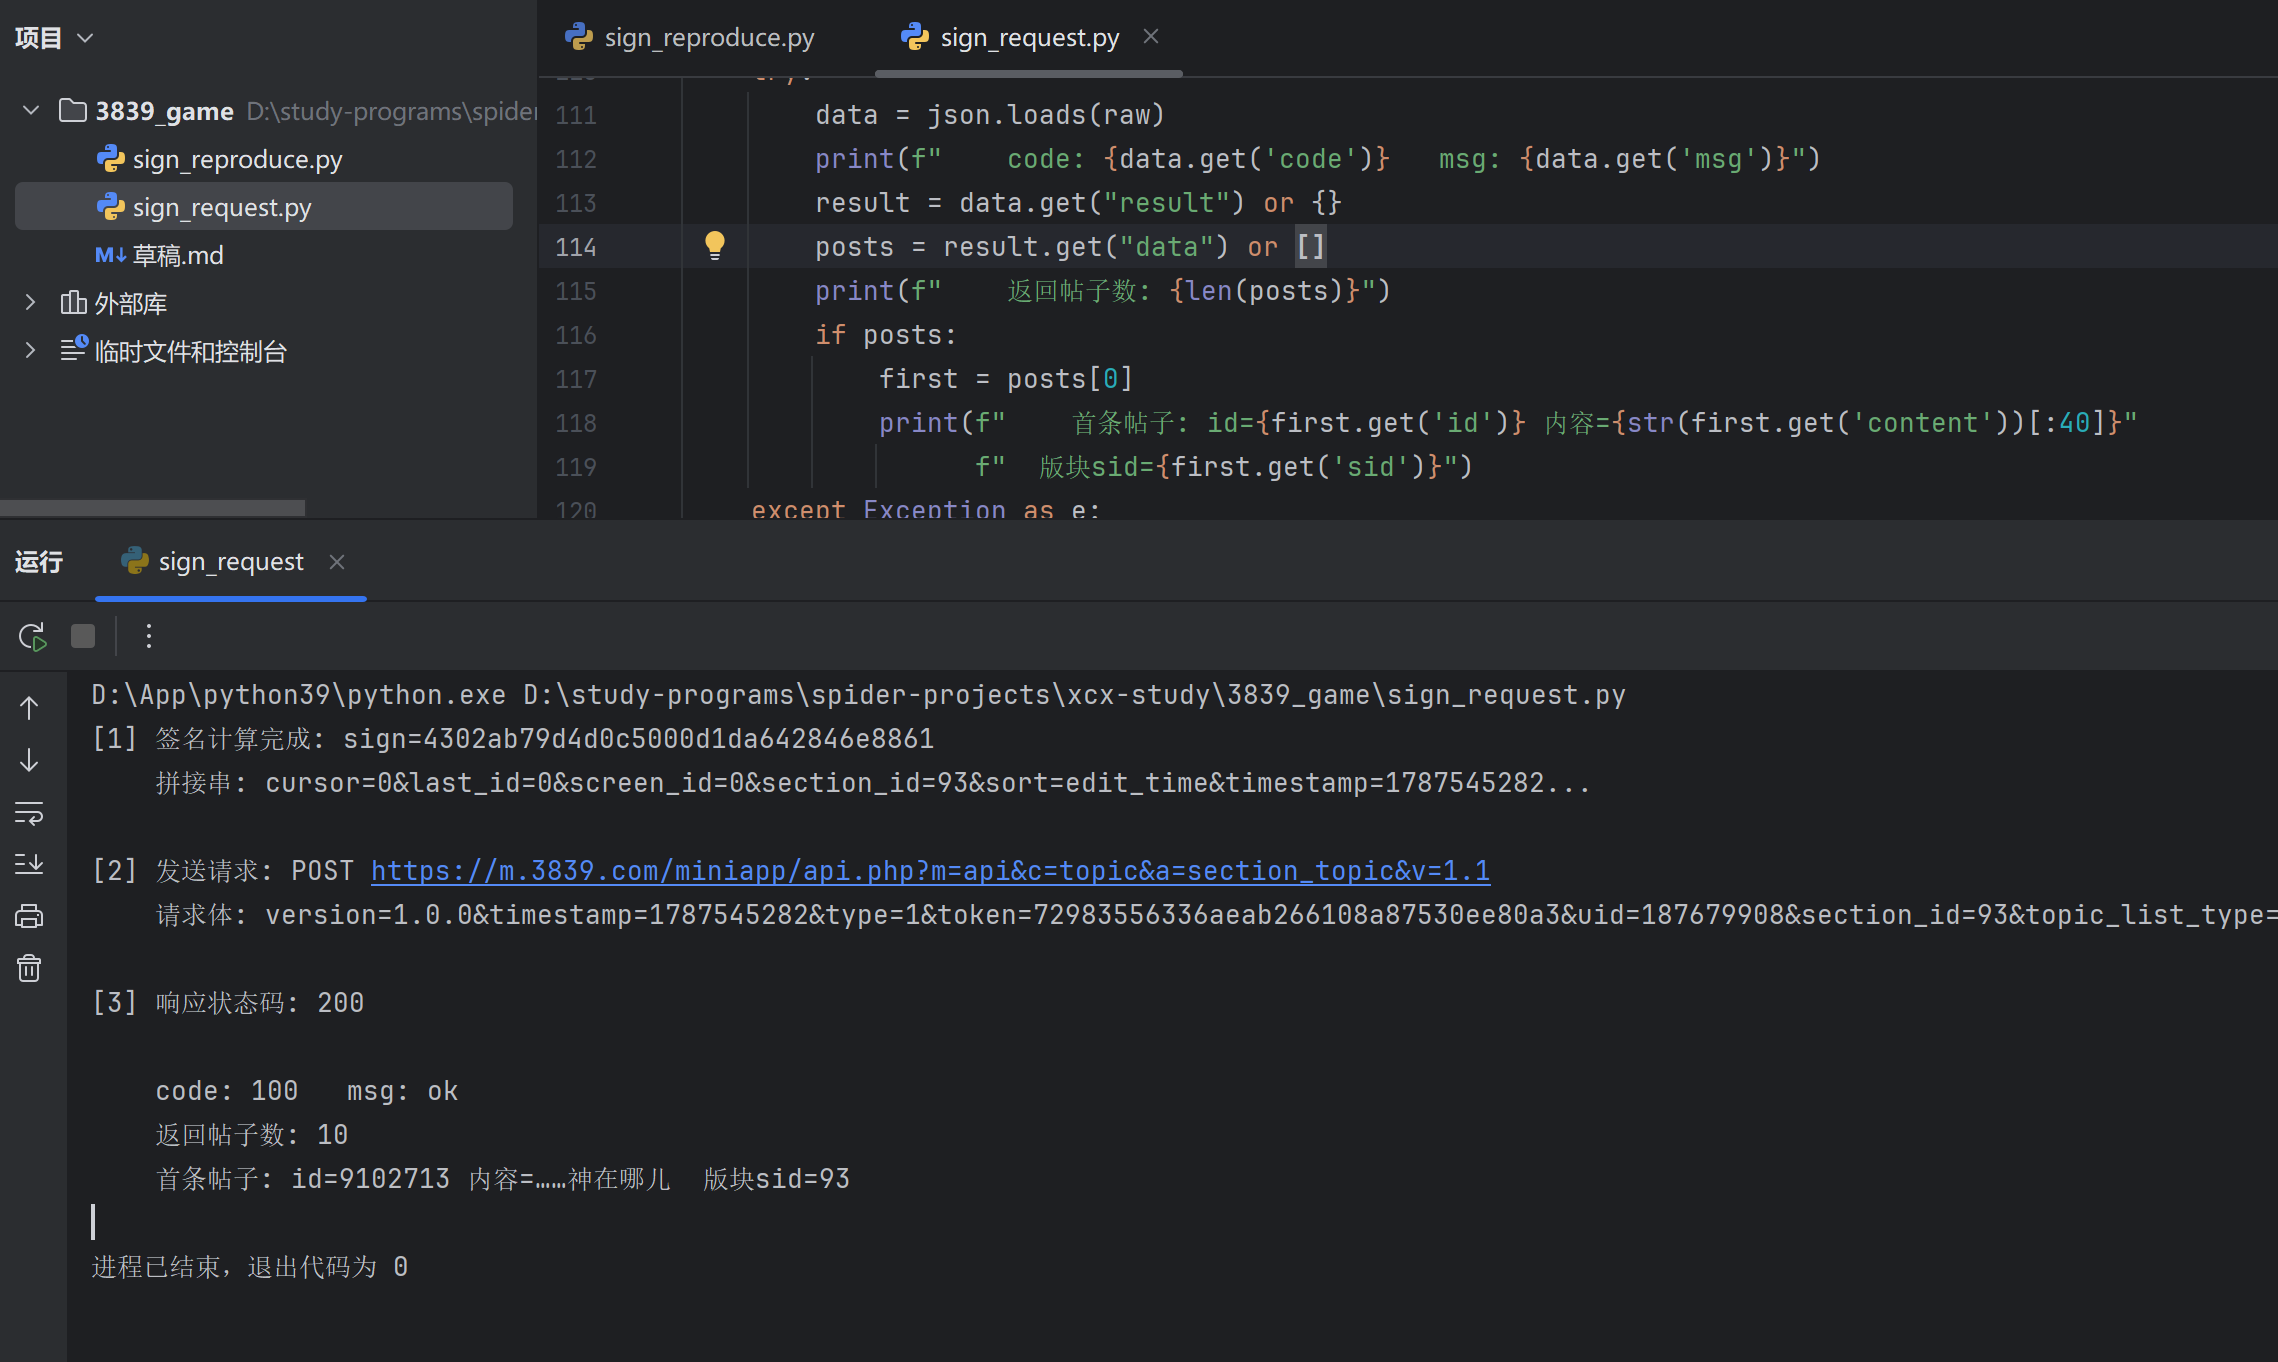The image size is (2278, 1362).
Task: Click the down arrow in run console
Action: pyautogui.click(x=29, y=760)
